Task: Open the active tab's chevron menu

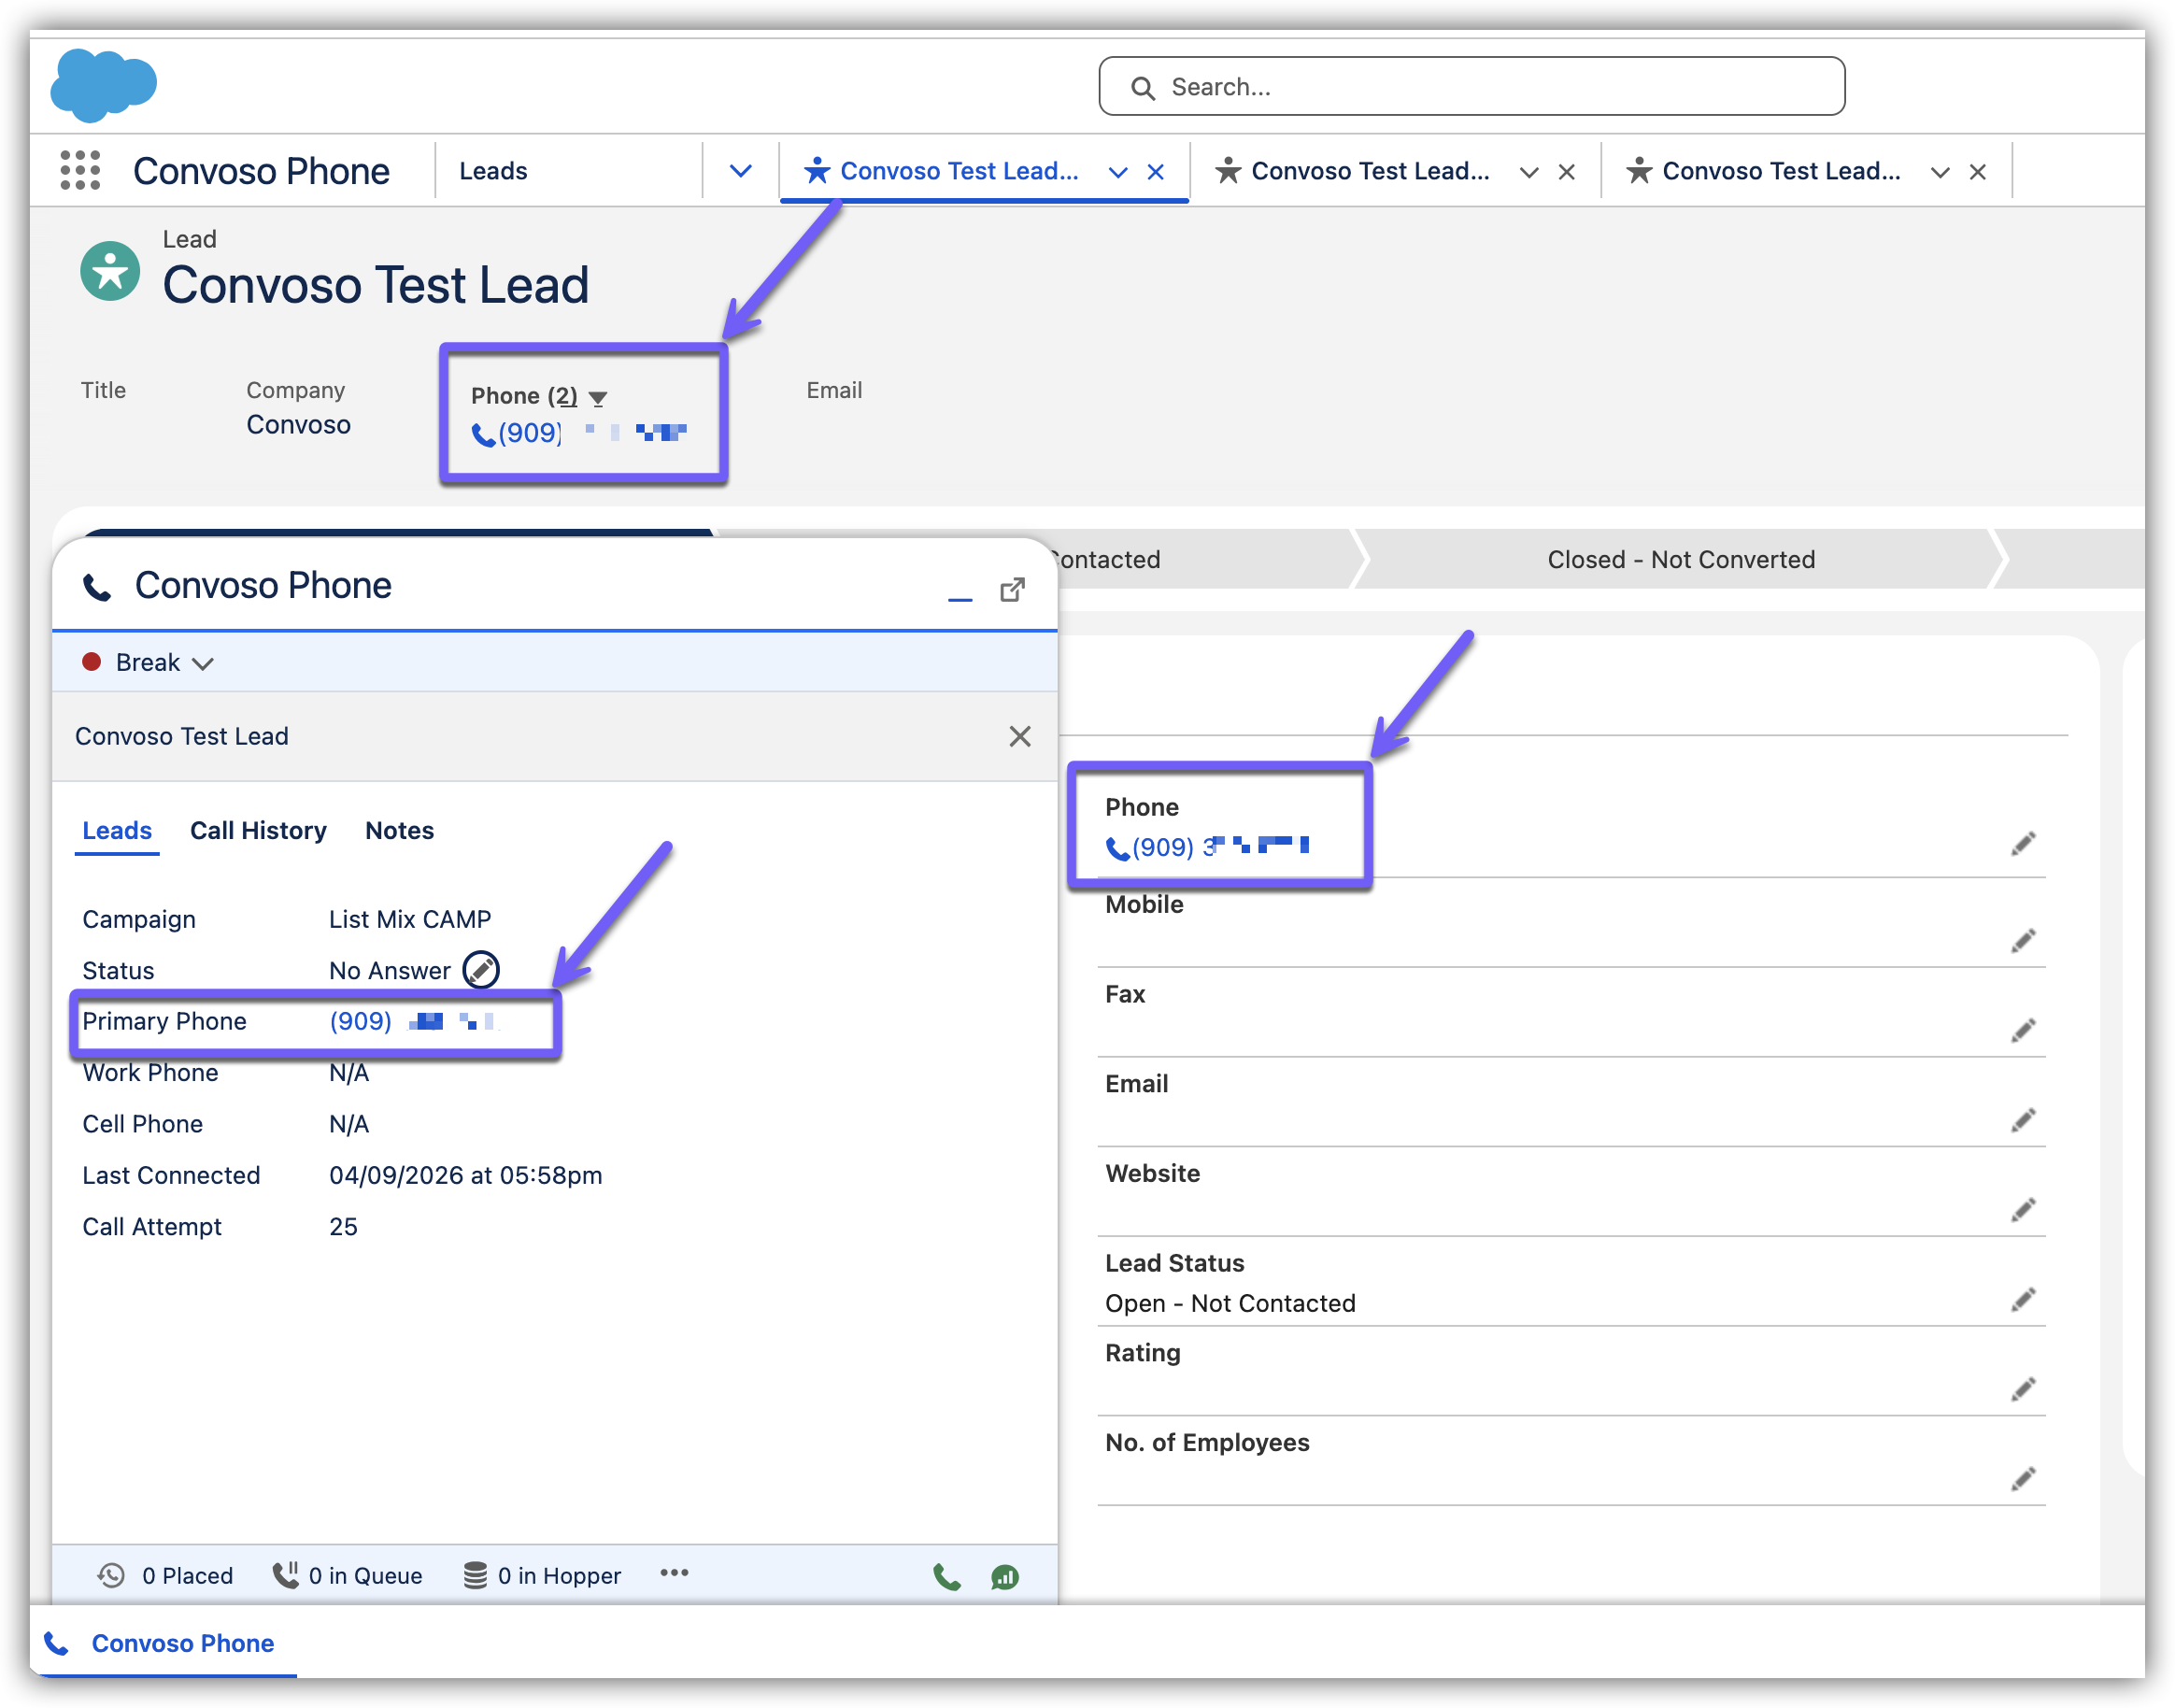Action: click(x=1118, y=172)
